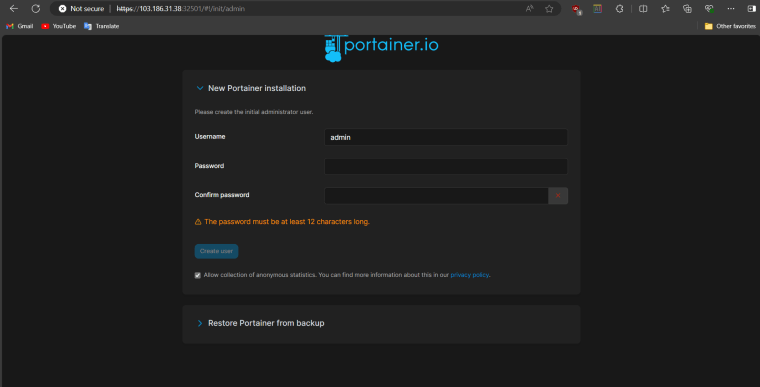Open Browser essentials heart icon
This screenshot has width=760, height=387.
click(x=709, y=9)
